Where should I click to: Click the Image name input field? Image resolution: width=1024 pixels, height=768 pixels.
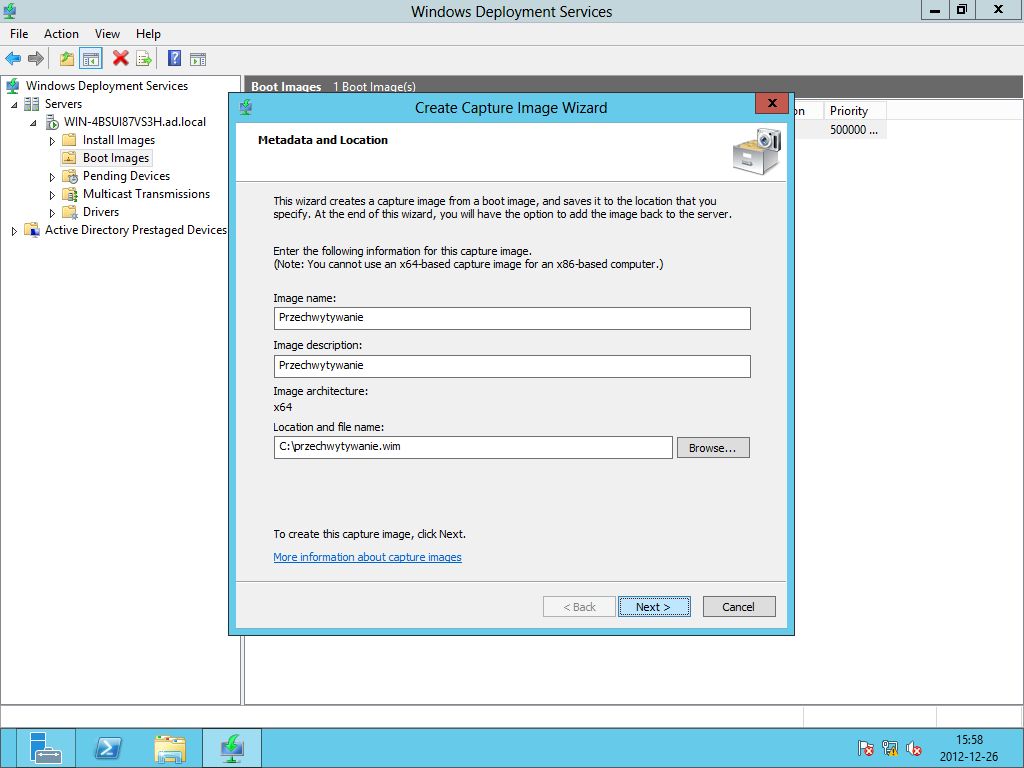512,318
